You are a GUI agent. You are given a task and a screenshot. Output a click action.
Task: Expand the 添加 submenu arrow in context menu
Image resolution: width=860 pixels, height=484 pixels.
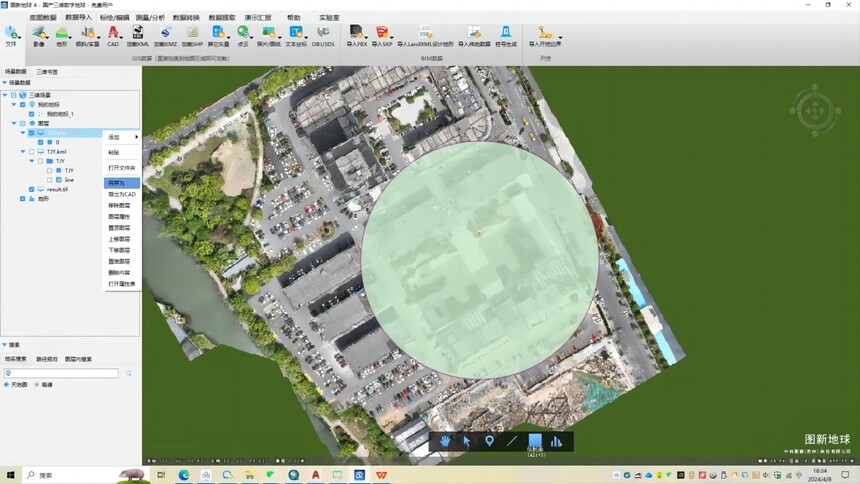tap(137, 137)
